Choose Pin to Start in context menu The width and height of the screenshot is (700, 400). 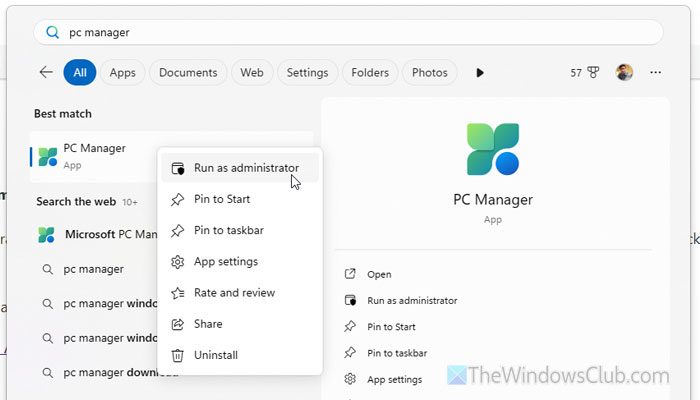(240, 199)
